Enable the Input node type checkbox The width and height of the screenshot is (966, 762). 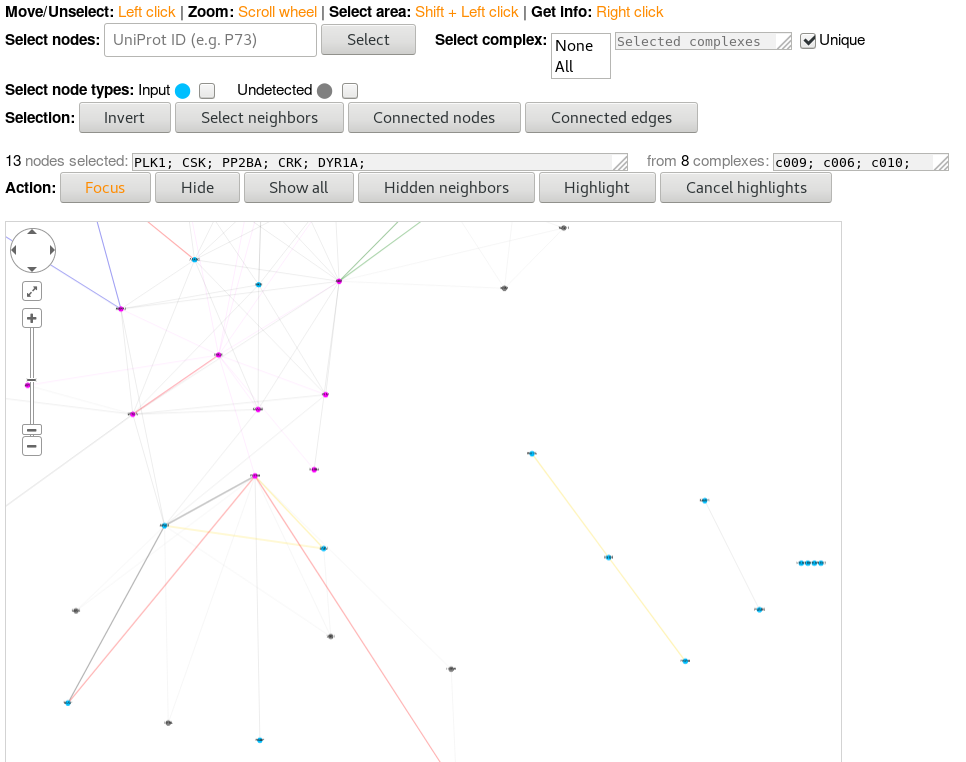206,90
